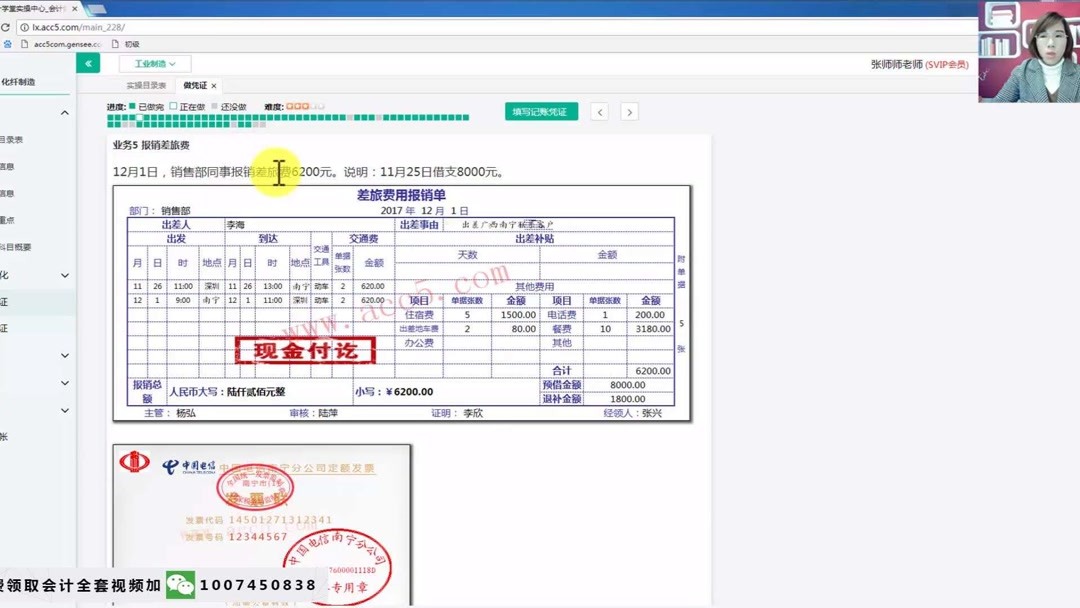The width and height of the screenshot is (1080, 608).
Task: Click the 填写记账凭证 button
Action: 542,112
